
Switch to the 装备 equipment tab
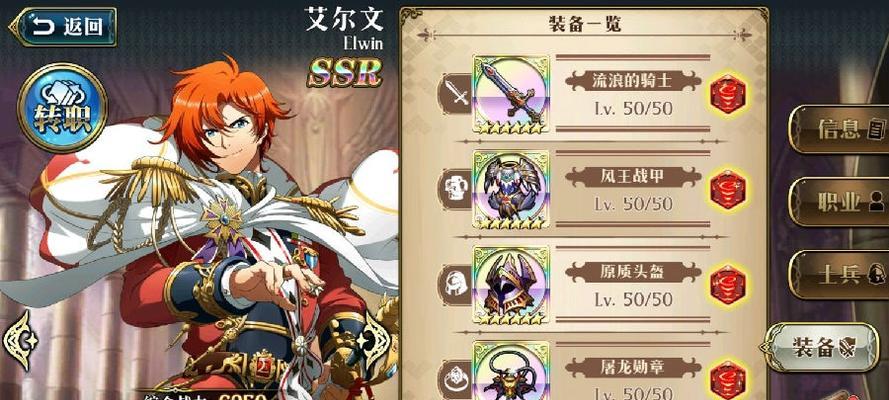819,348
